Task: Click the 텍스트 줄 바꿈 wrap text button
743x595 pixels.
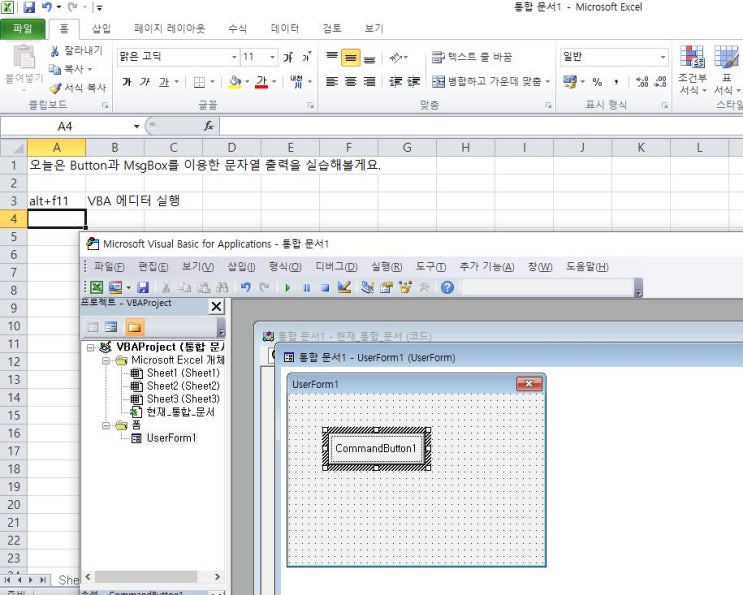Action: coord(472,57)
